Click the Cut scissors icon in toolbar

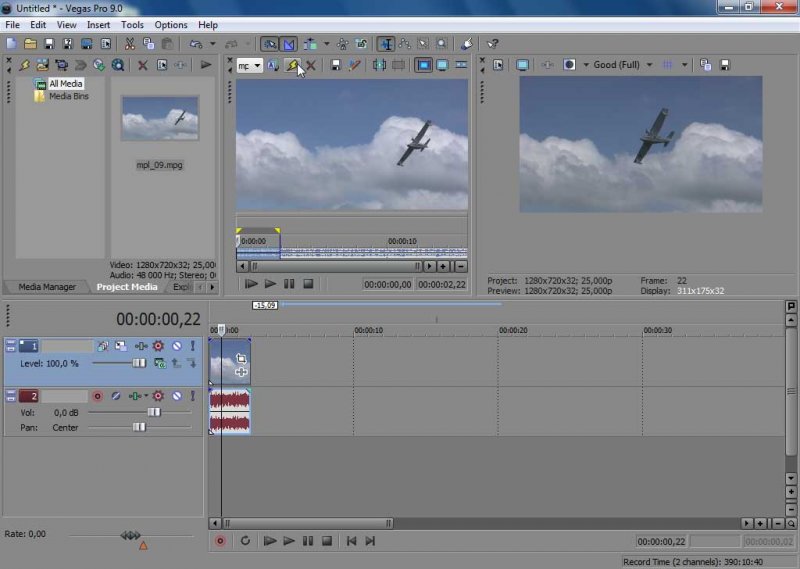(129, 44)
